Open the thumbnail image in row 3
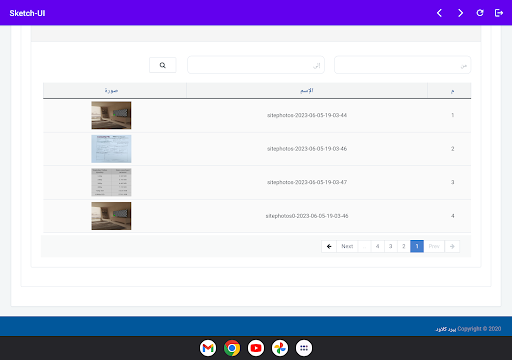This screenshot has width=512, height=360. tap(111, 182)
